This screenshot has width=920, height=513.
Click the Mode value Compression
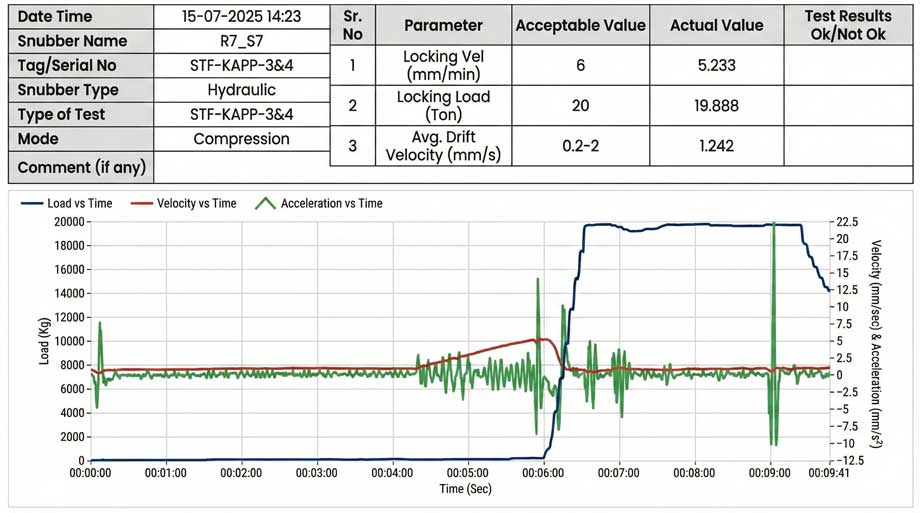241,139
